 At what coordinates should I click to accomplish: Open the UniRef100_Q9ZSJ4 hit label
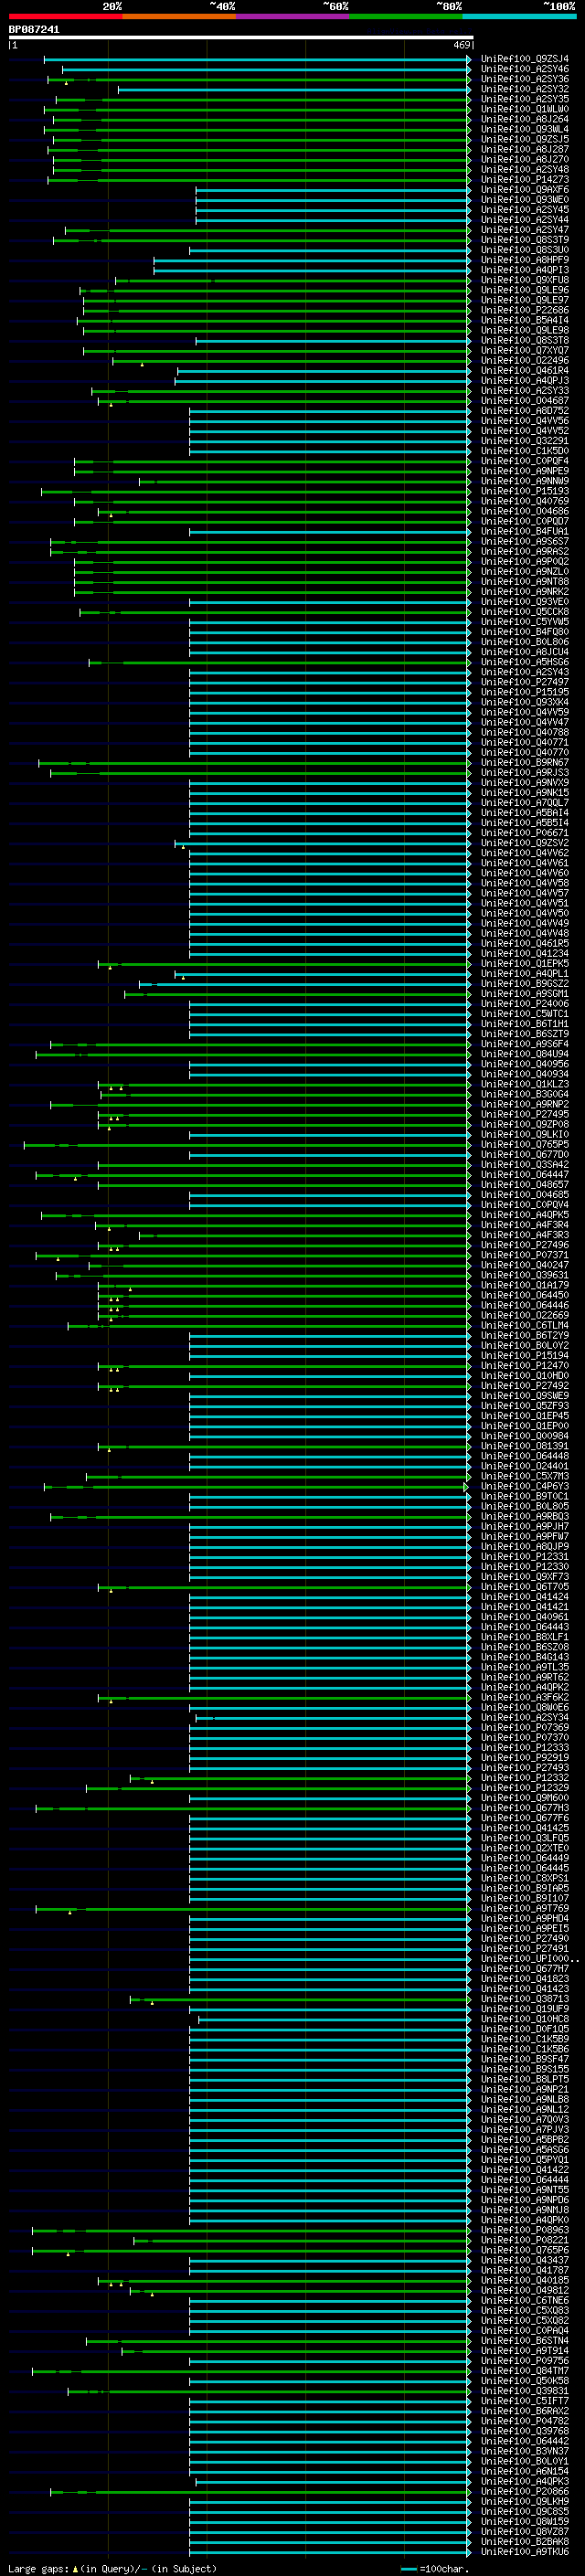[524, 59]
